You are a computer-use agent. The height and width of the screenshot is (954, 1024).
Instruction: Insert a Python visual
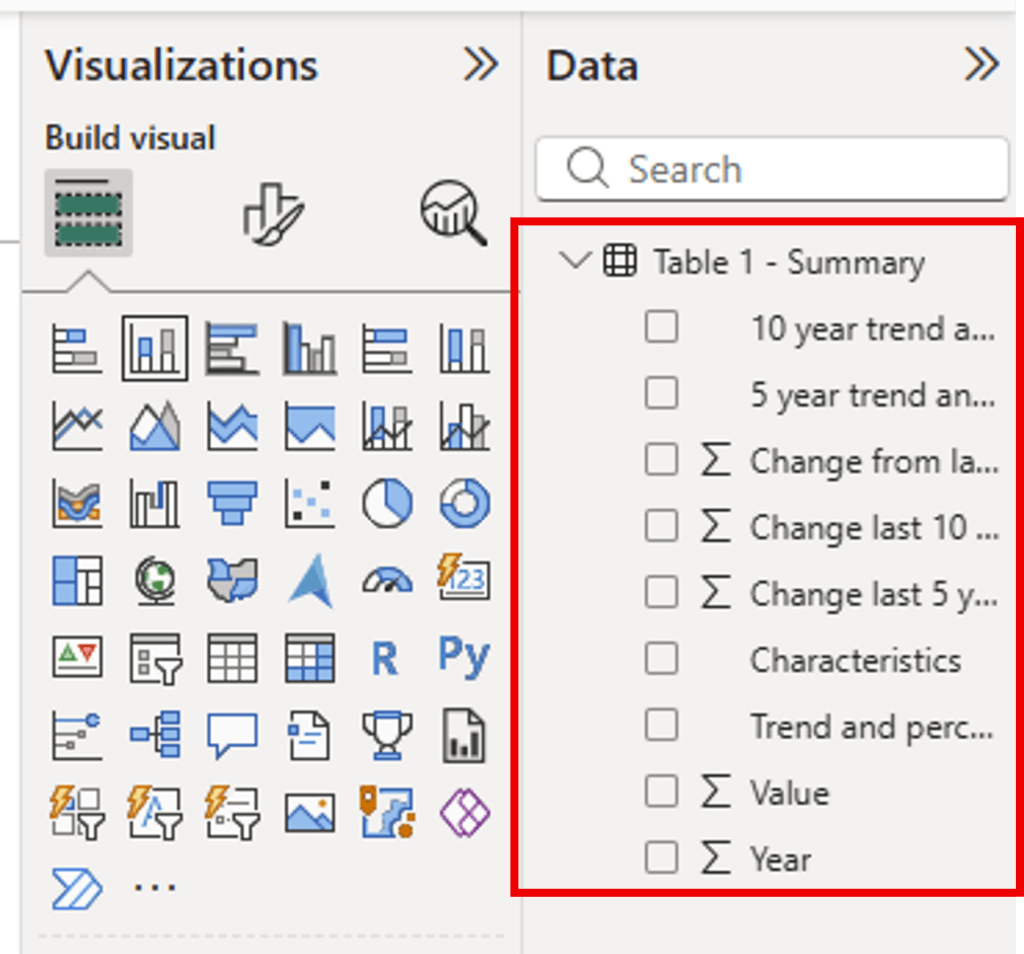point(464,657)
